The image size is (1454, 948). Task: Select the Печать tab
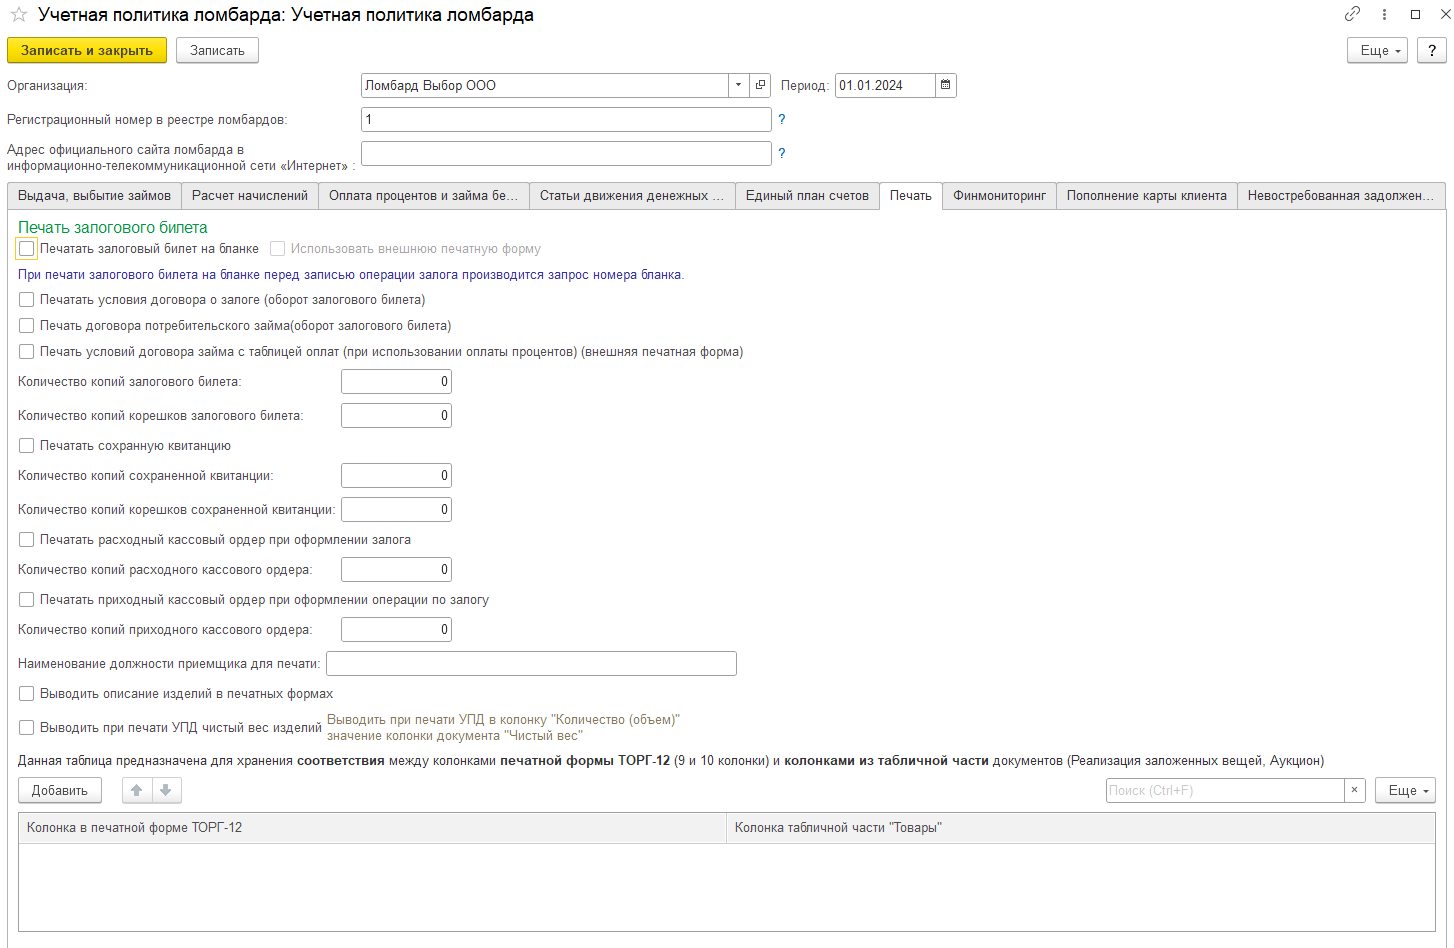pos(911,195)
